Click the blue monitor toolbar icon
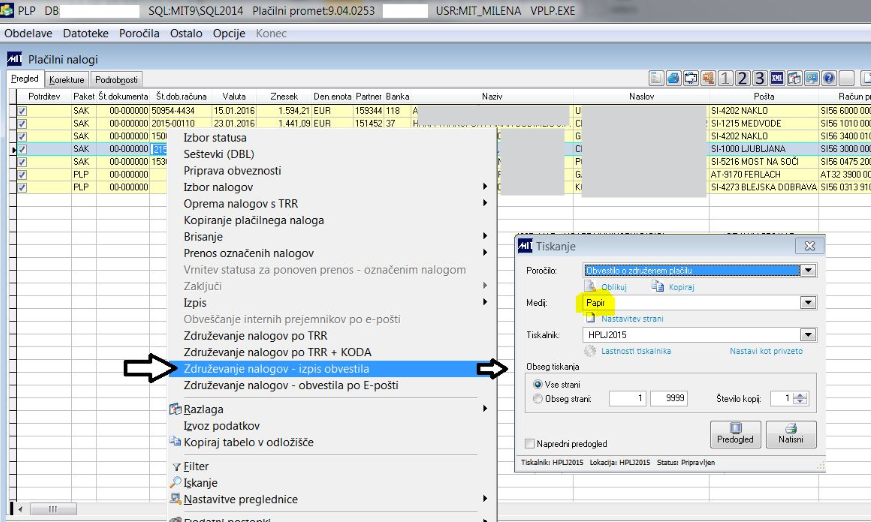The width and height of the screenshot is (871, 522). click(x=811, y=78)
